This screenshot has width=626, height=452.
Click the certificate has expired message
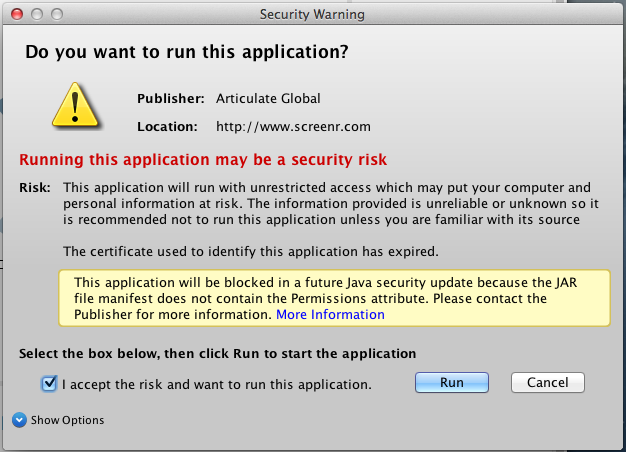pos(250,250)
